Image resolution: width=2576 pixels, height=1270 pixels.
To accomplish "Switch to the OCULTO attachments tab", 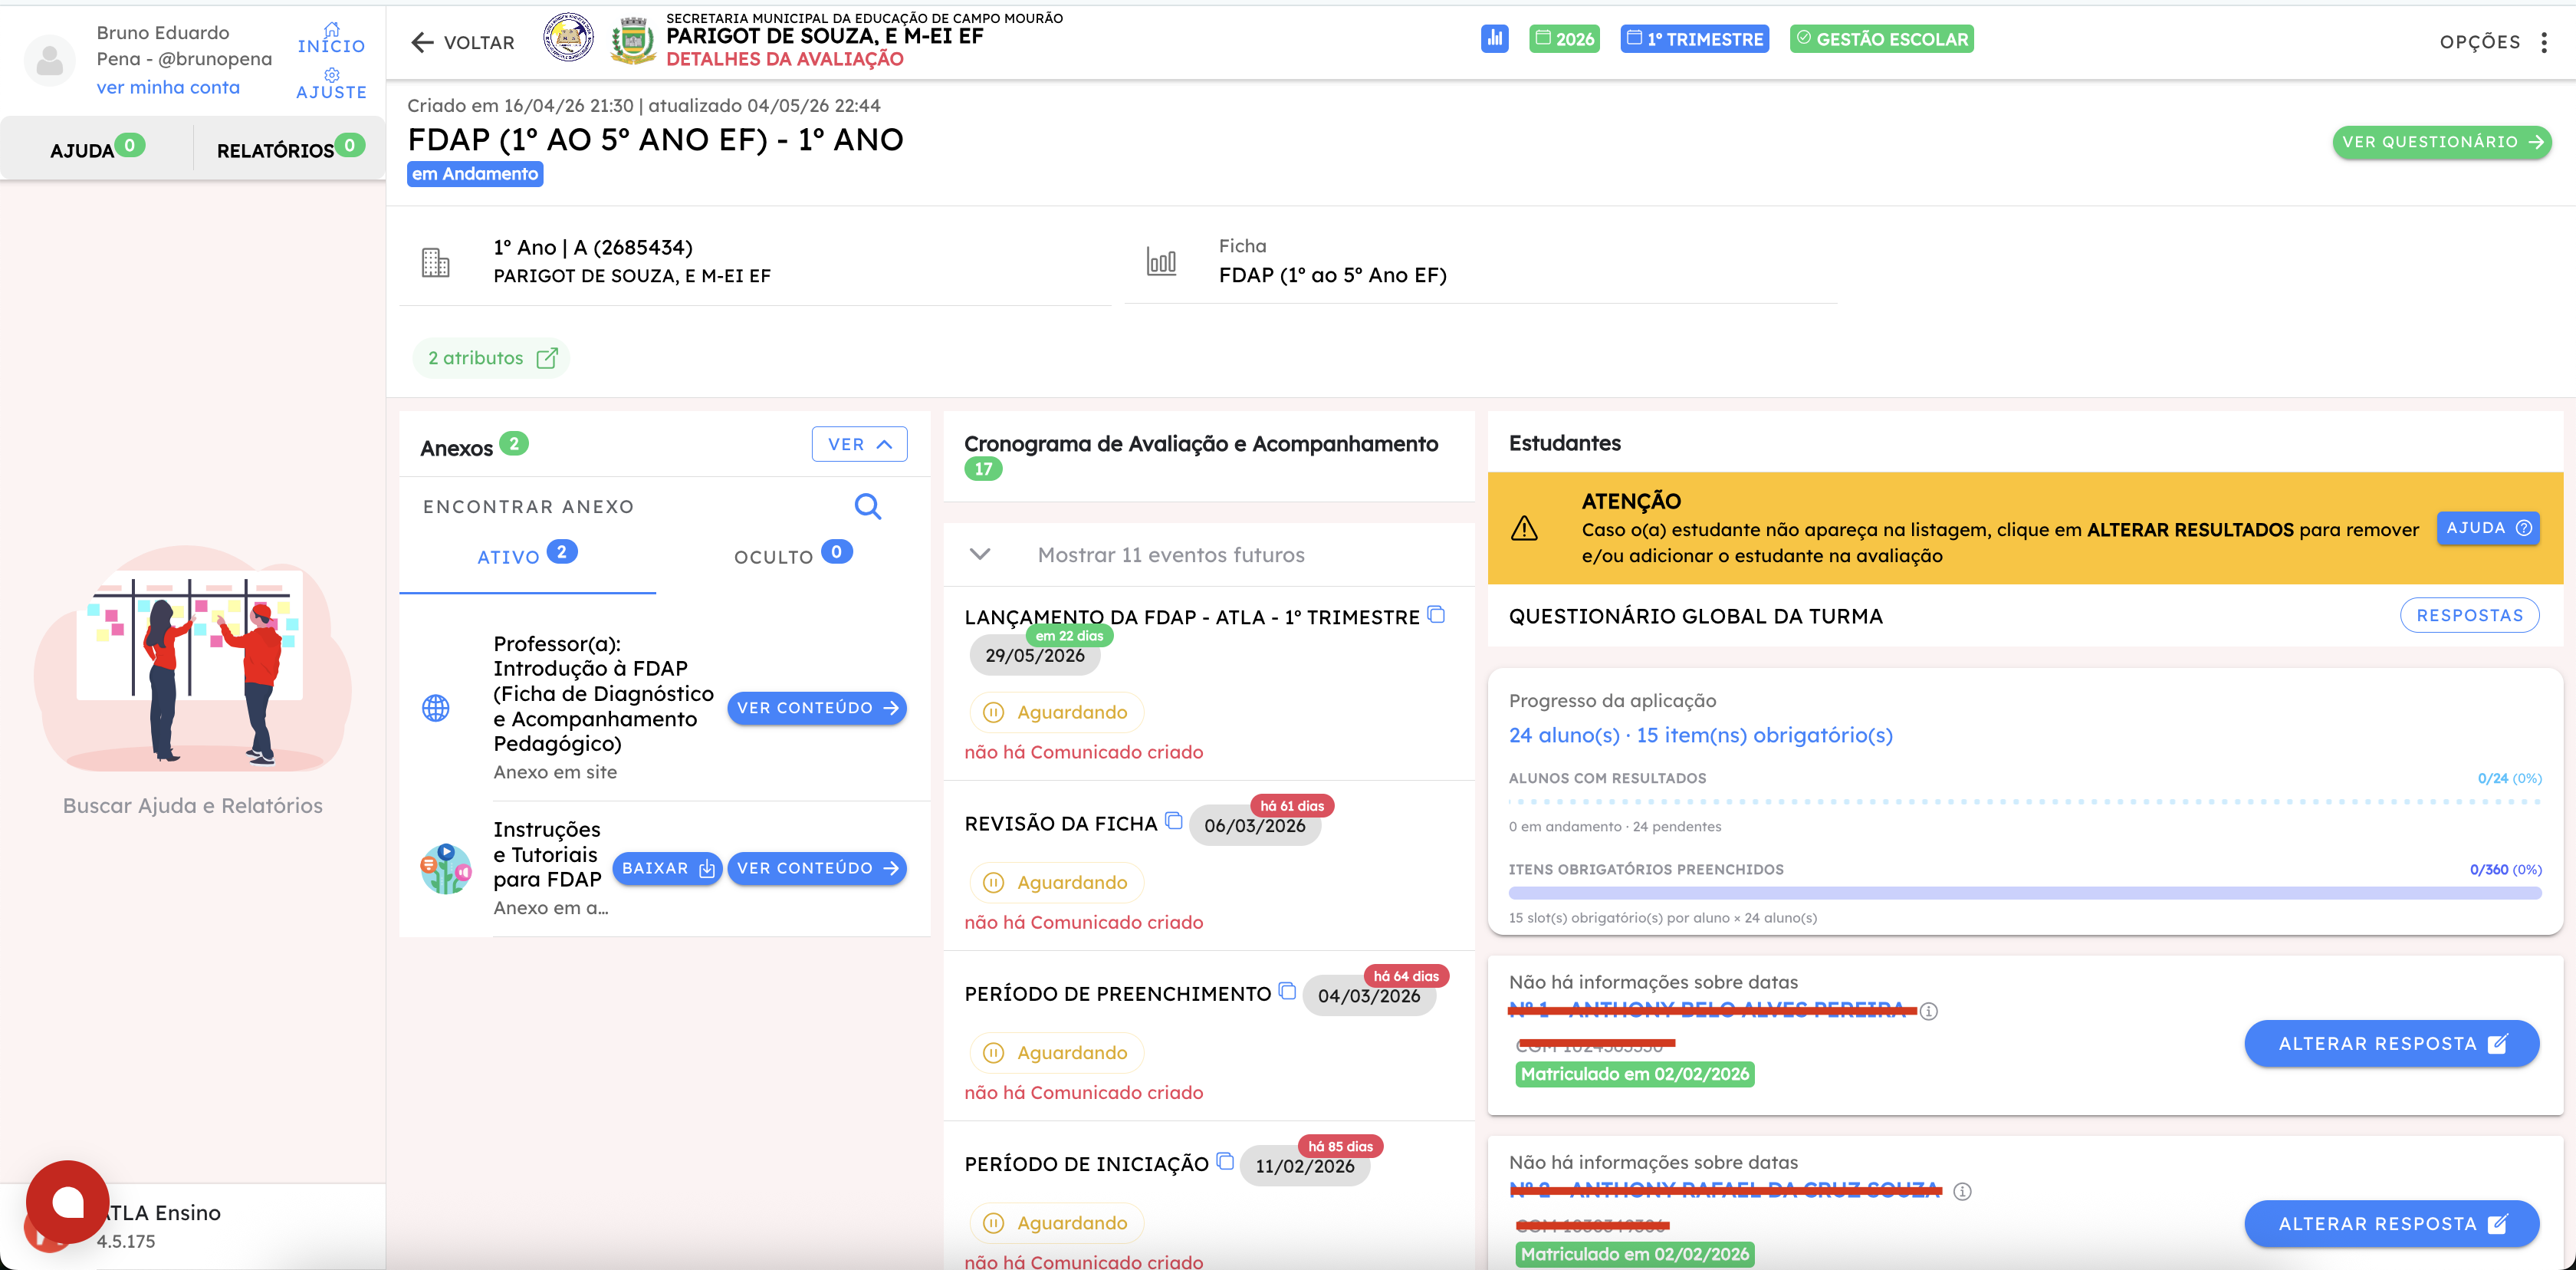I will pos(793,555).
